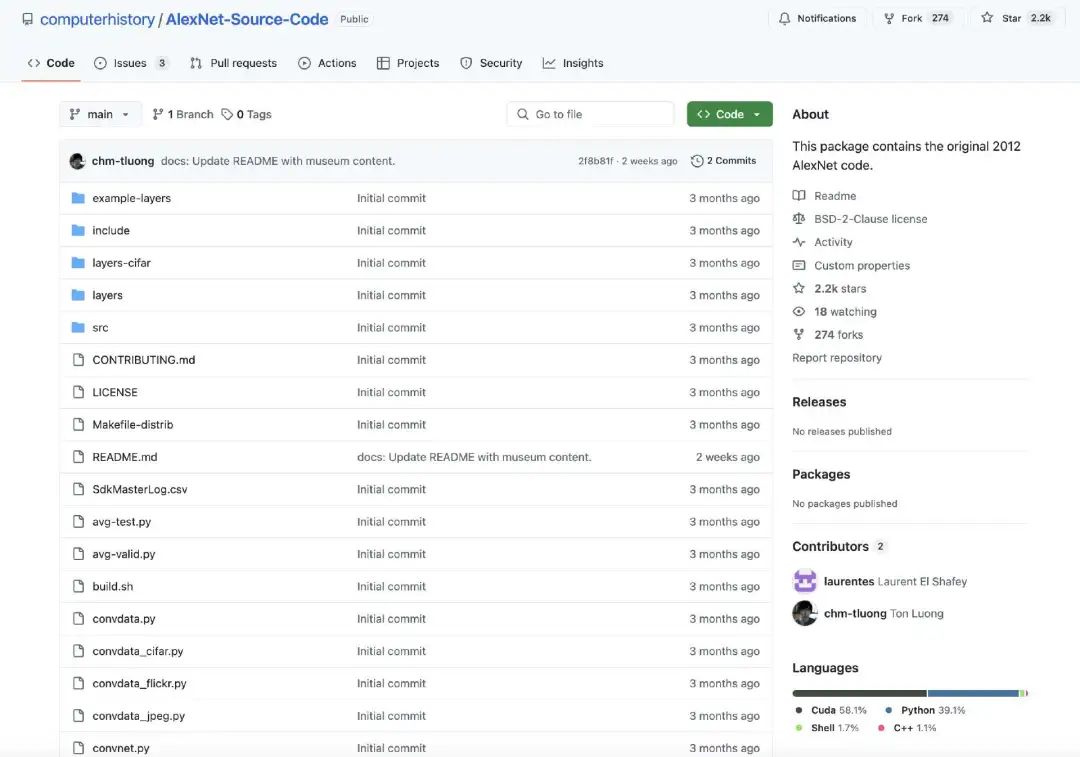Open the Contributors heading link

click(830, 547)
